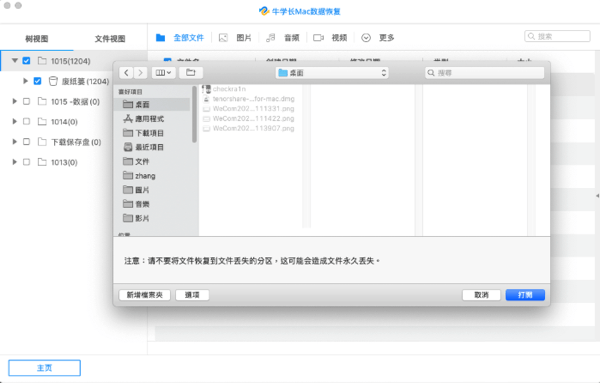Click WeCom202...111331.png file
Viewport: 600px width, 388px height.
248,109
